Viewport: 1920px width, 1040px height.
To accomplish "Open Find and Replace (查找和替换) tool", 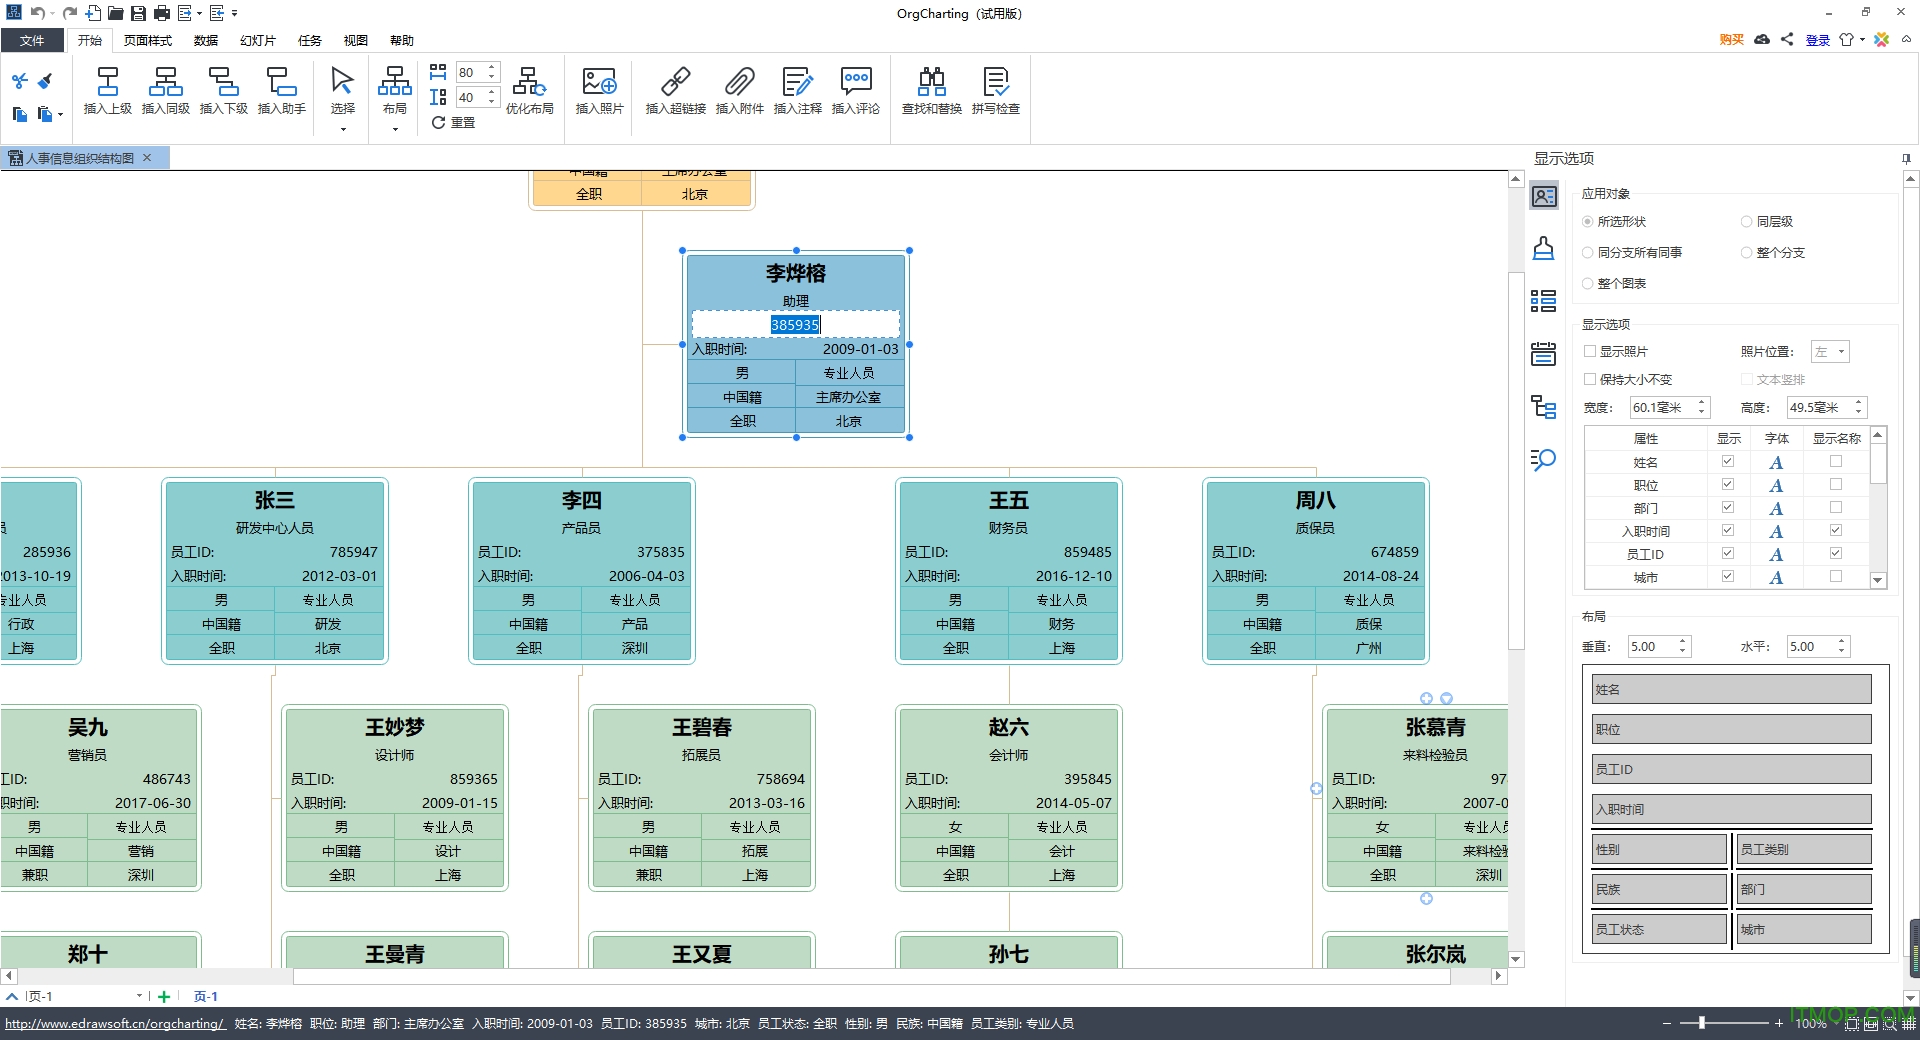I will 931,82.
